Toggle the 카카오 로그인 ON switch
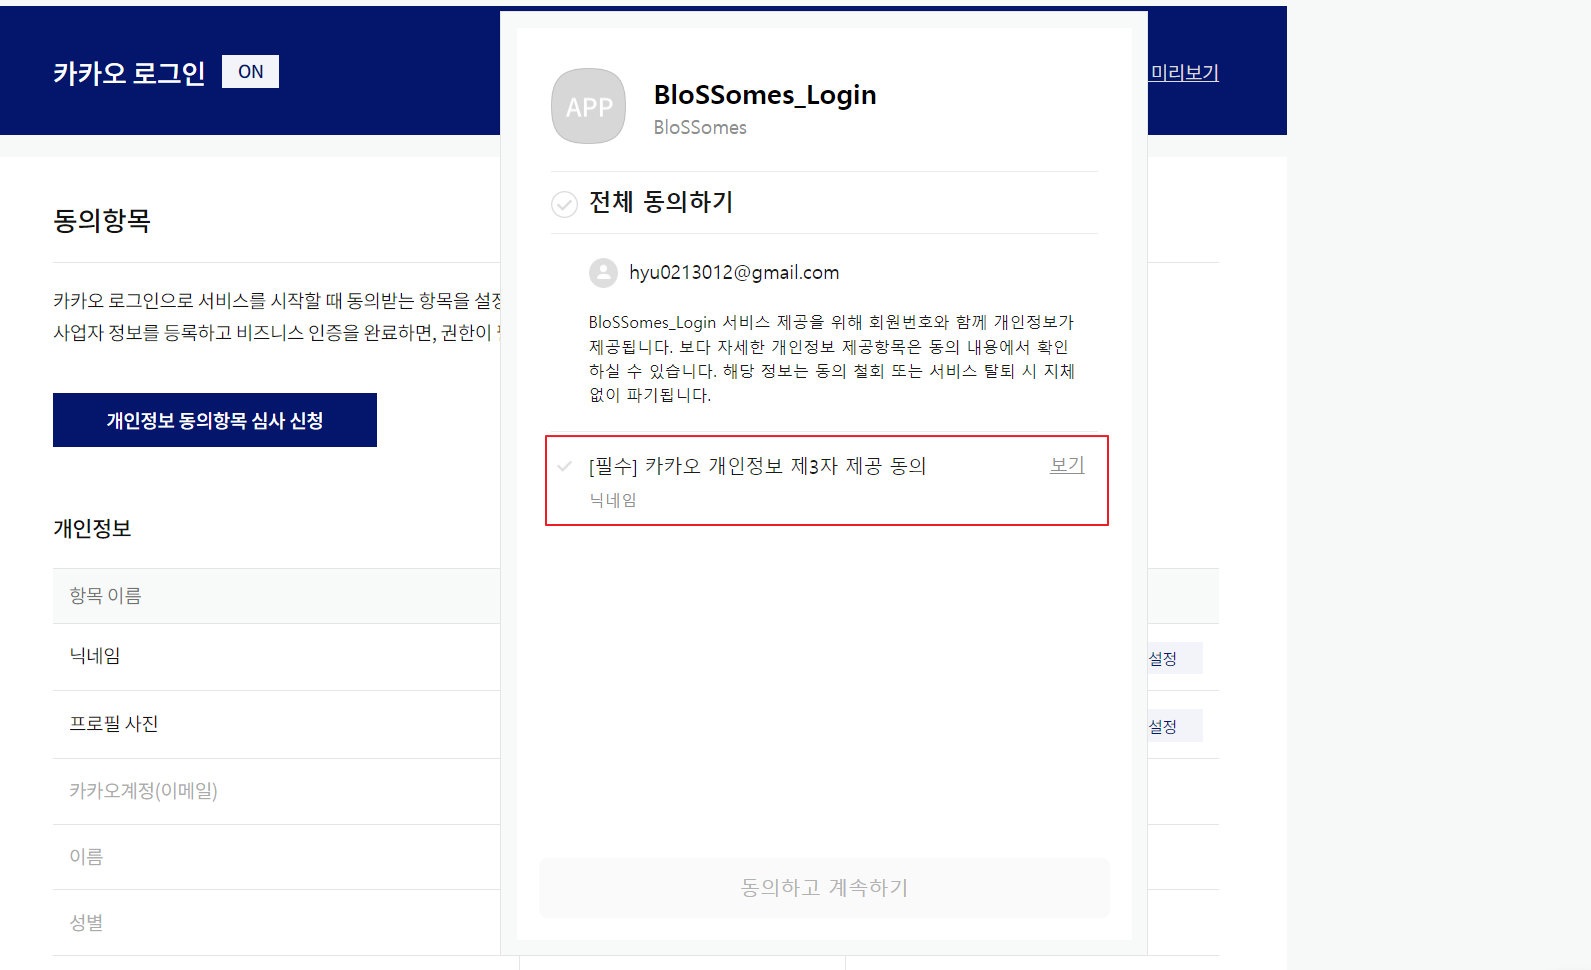This screenshot has width=1591, height=970. 250,72
